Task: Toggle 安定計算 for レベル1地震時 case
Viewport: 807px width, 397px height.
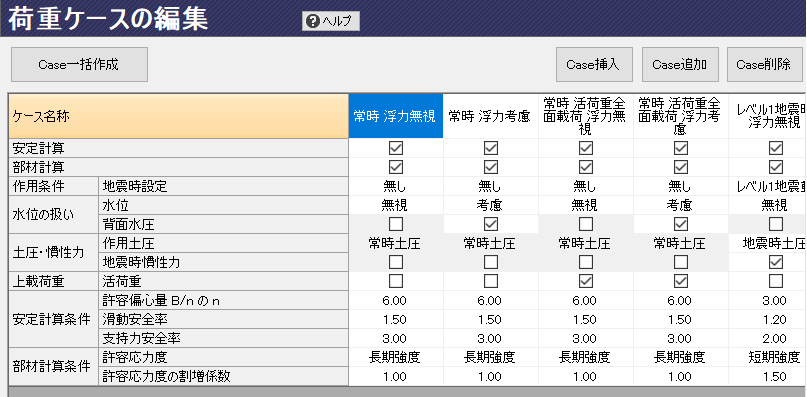Action: 776,148
